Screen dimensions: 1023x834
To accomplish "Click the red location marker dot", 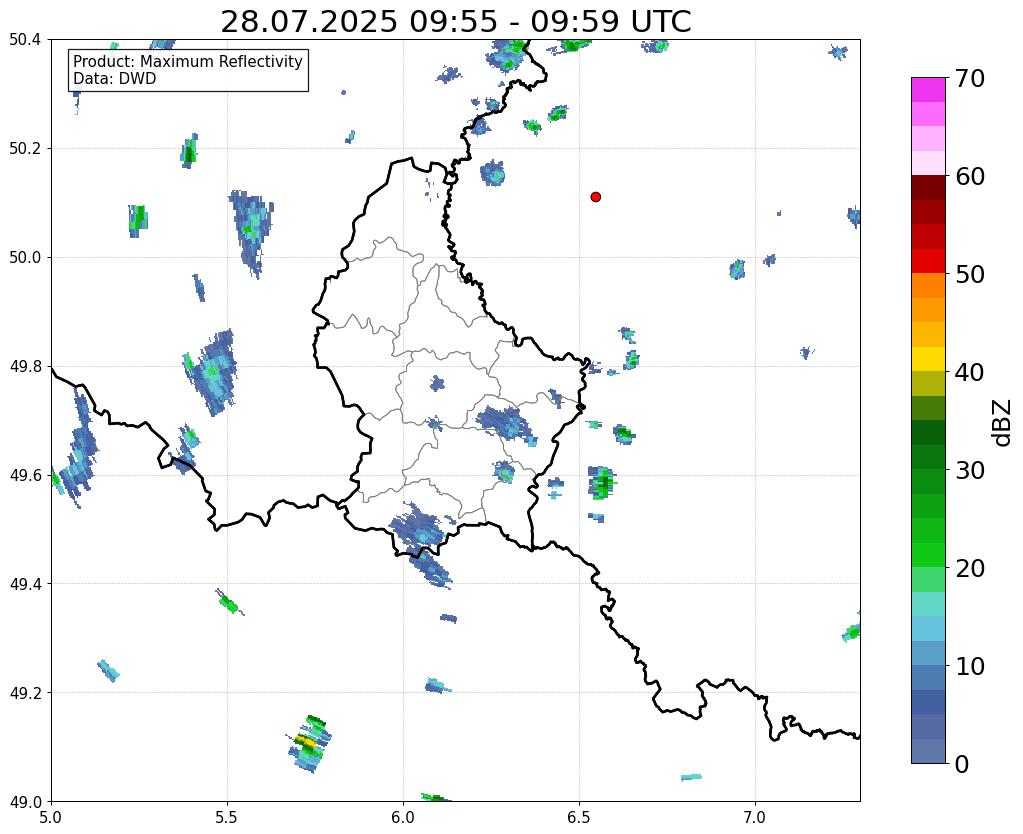I will (x=595, y=197).
